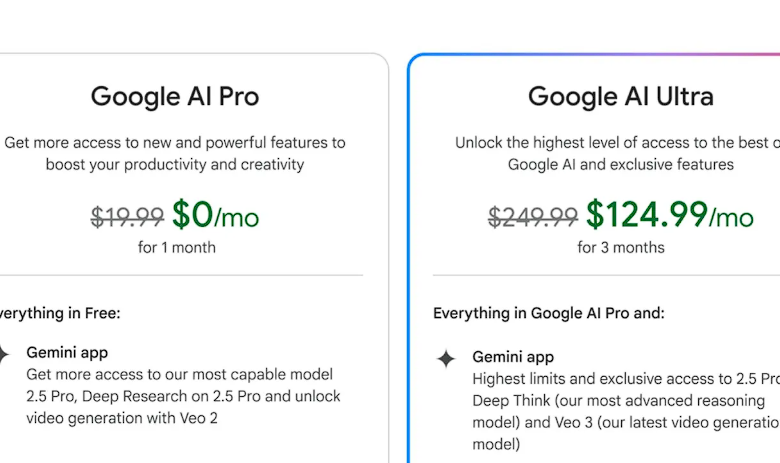Viewport: 780px width, 463px height.
Task: Click Gemini app title in Pro card
Action: [x=67, y=353]
